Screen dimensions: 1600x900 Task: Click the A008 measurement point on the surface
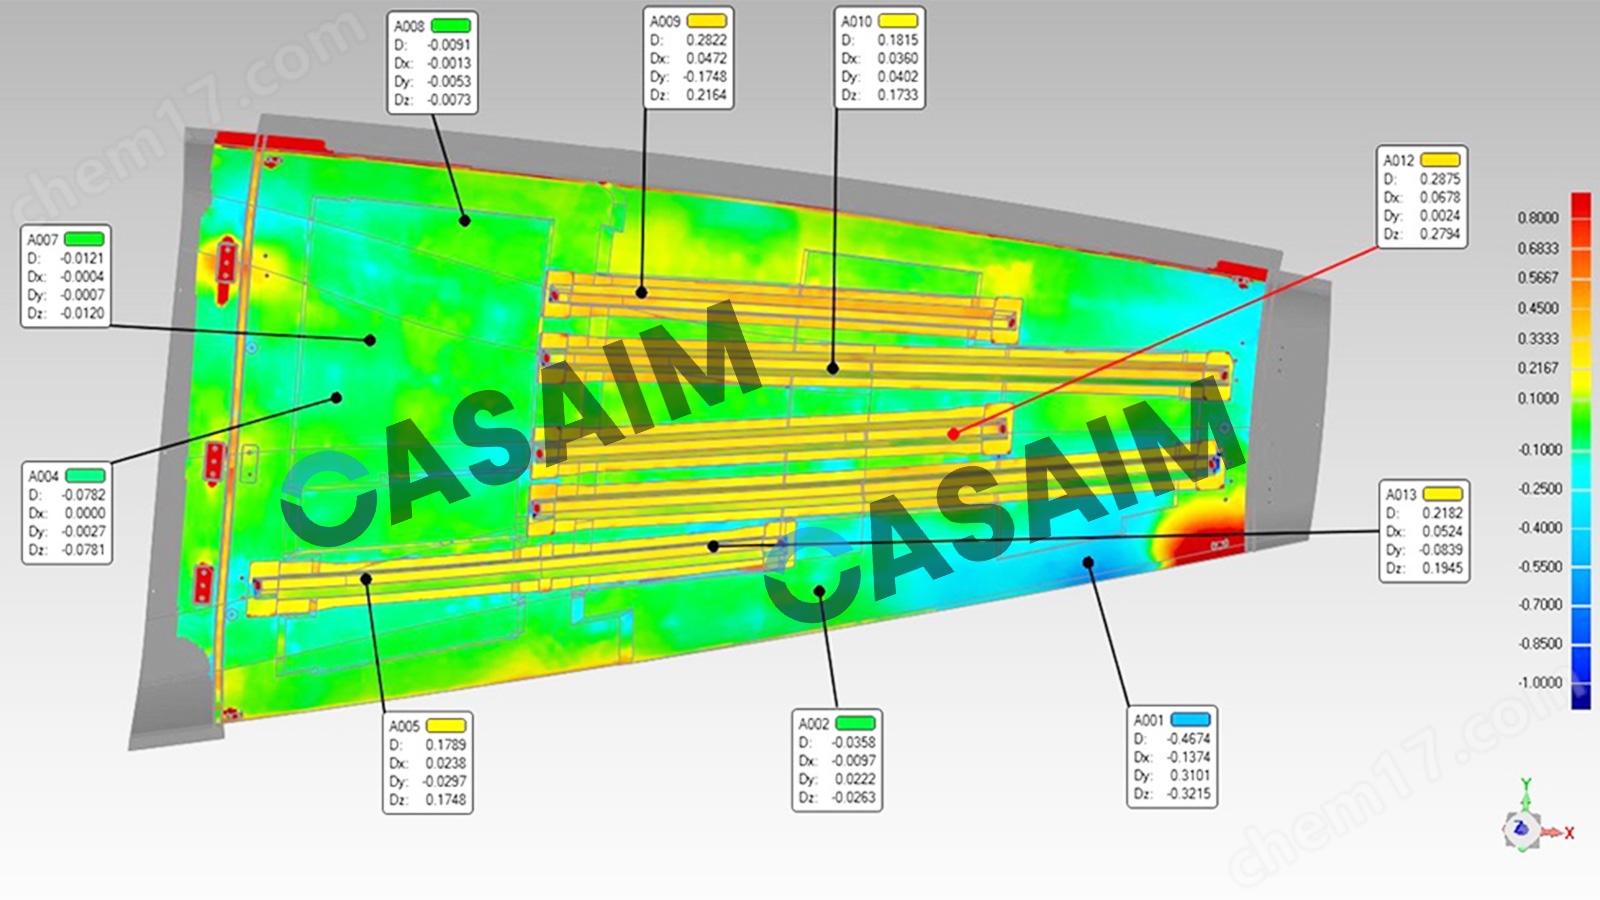(x=464, y=221)
